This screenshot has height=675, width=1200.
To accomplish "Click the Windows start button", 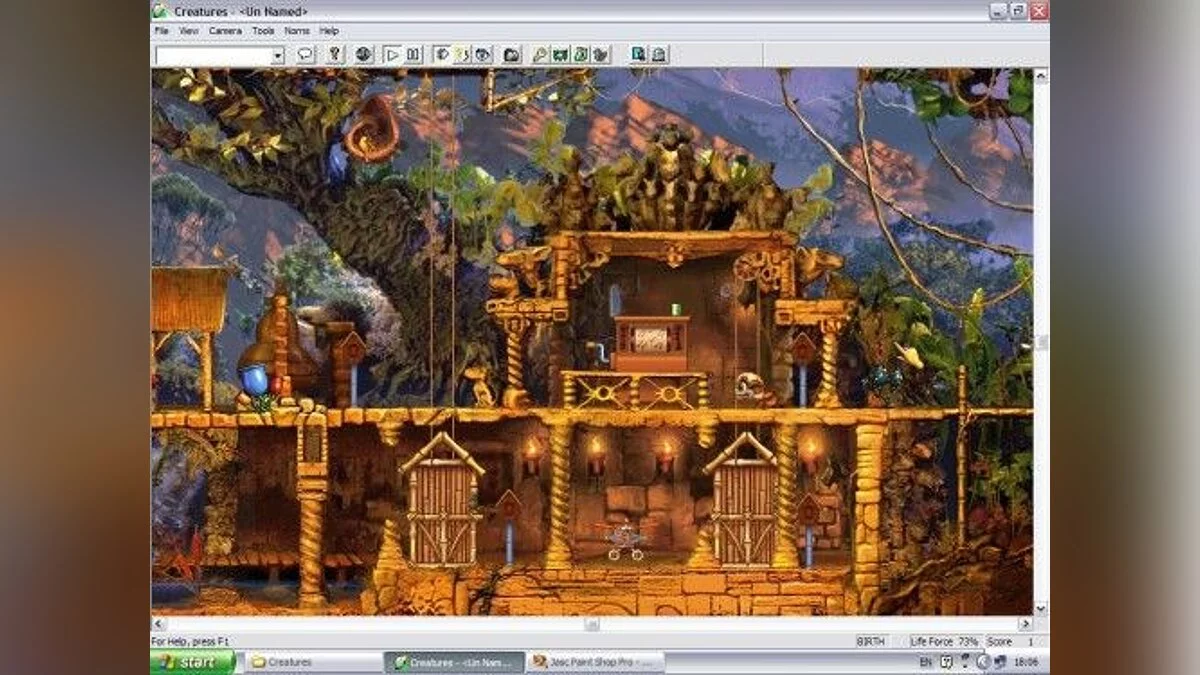I will (193, 662).
